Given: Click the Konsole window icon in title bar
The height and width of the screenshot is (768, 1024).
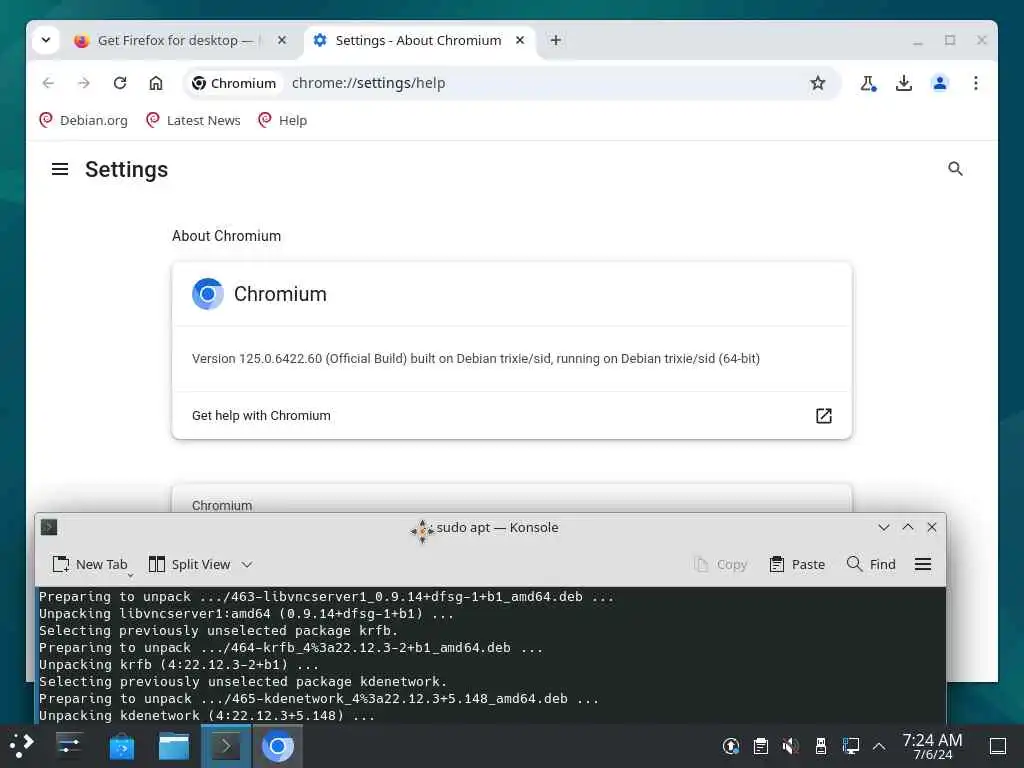Looking at the screenshot, I should coord(49,527).
